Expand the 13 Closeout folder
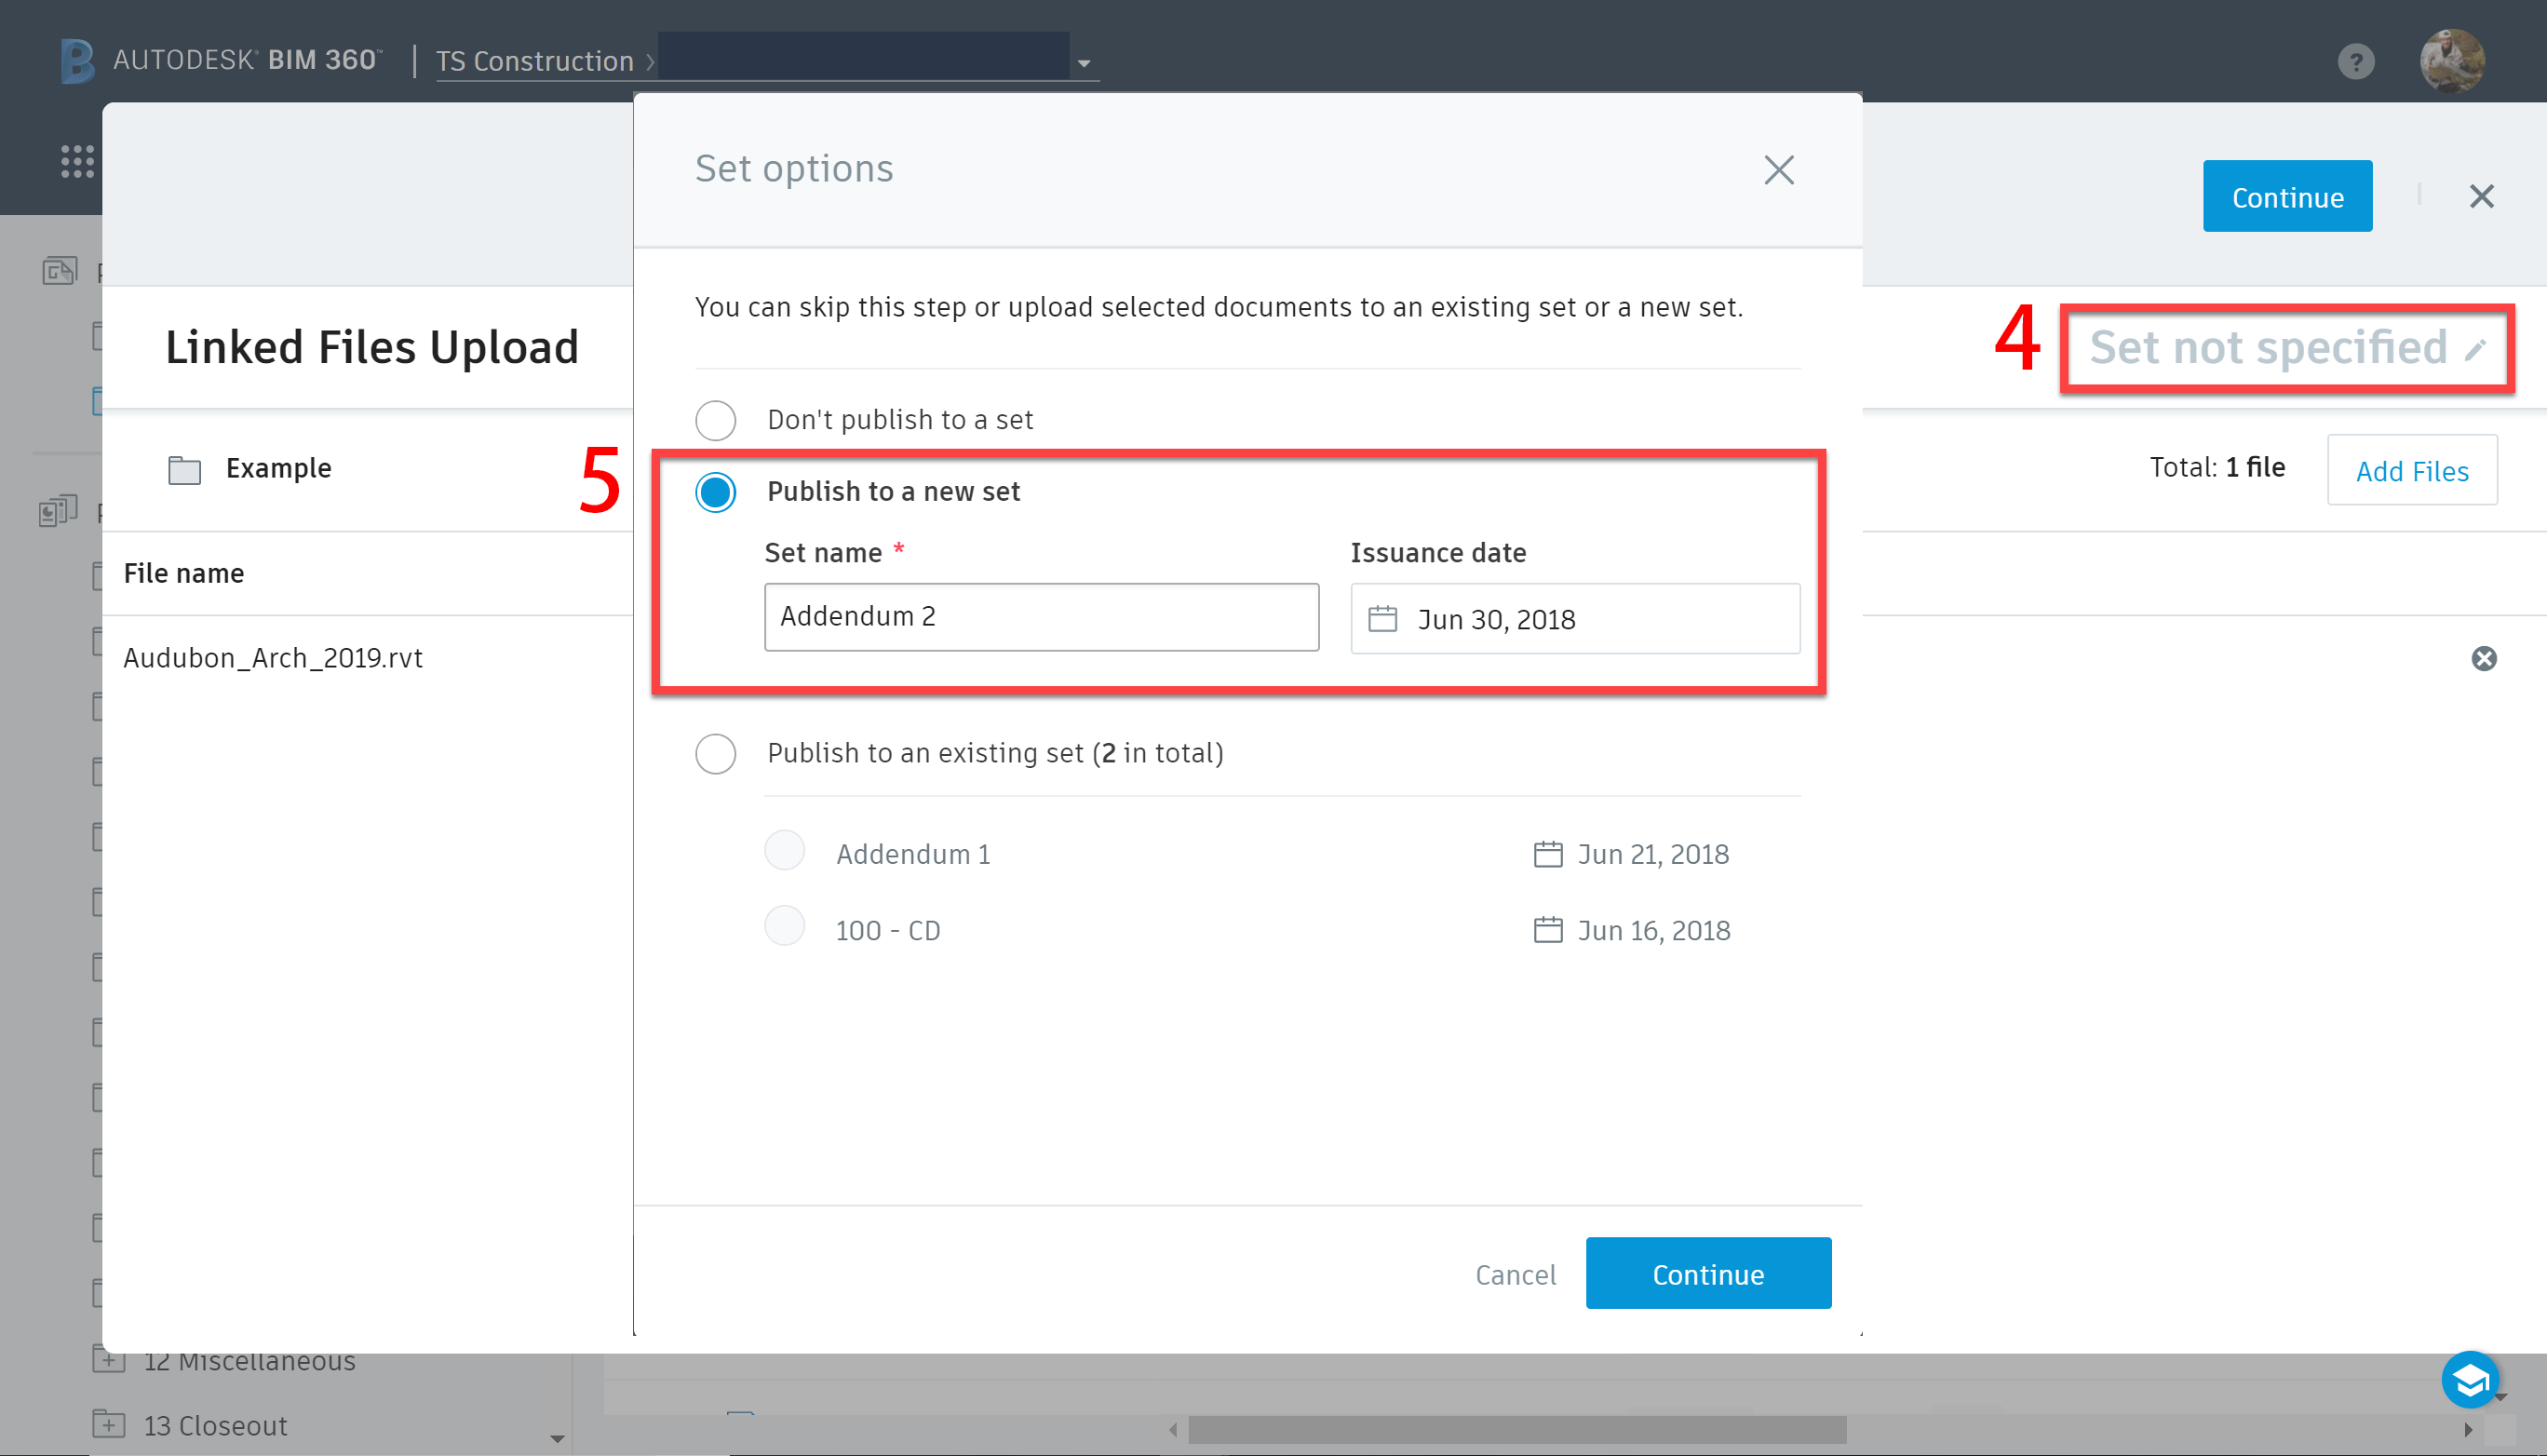Viewport: 2547px width, 1456px height. [109, 1424]
